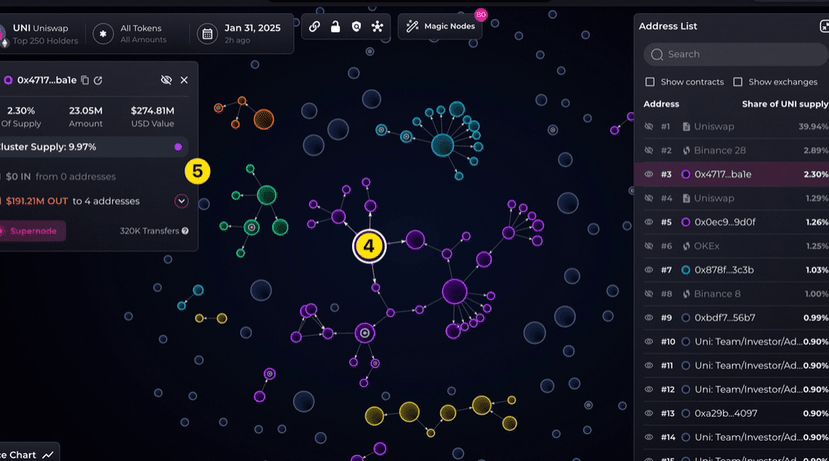Open the All Tokens filter
829x461 pixels.
(130, 33)
